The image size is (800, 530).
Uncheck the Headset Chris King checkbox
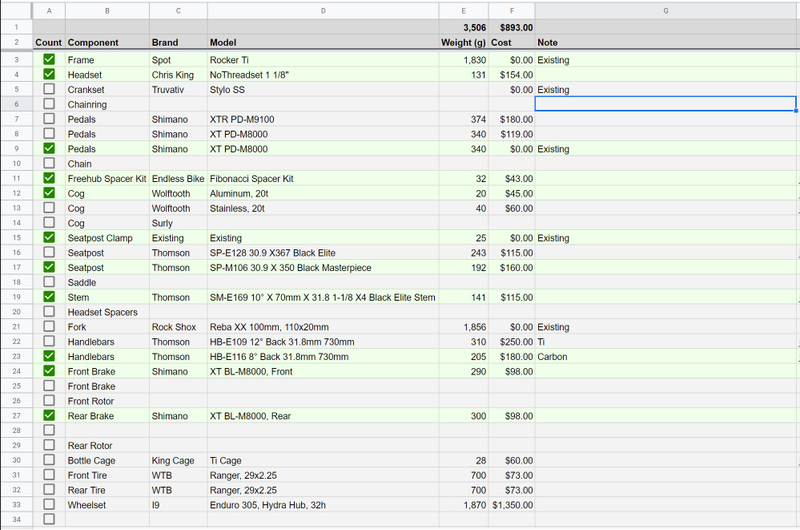pyautogui.click(x=49, y=74)
